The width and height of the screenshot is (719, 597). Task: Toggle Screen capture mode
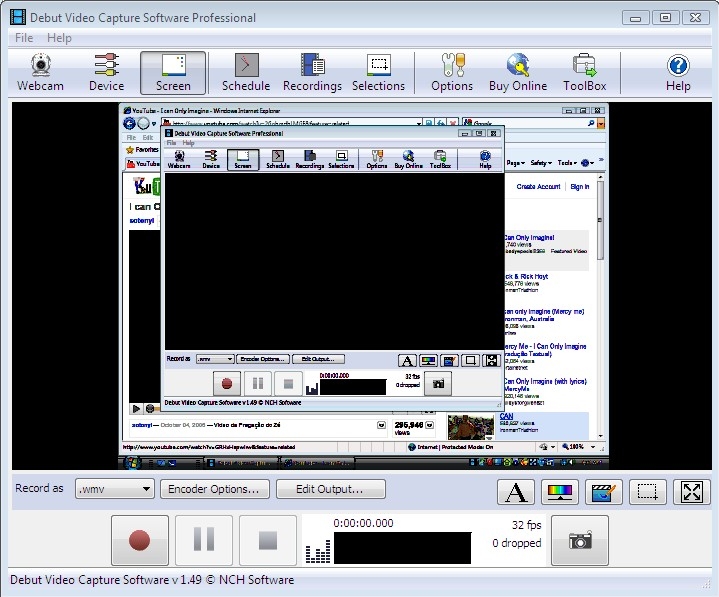173,73
